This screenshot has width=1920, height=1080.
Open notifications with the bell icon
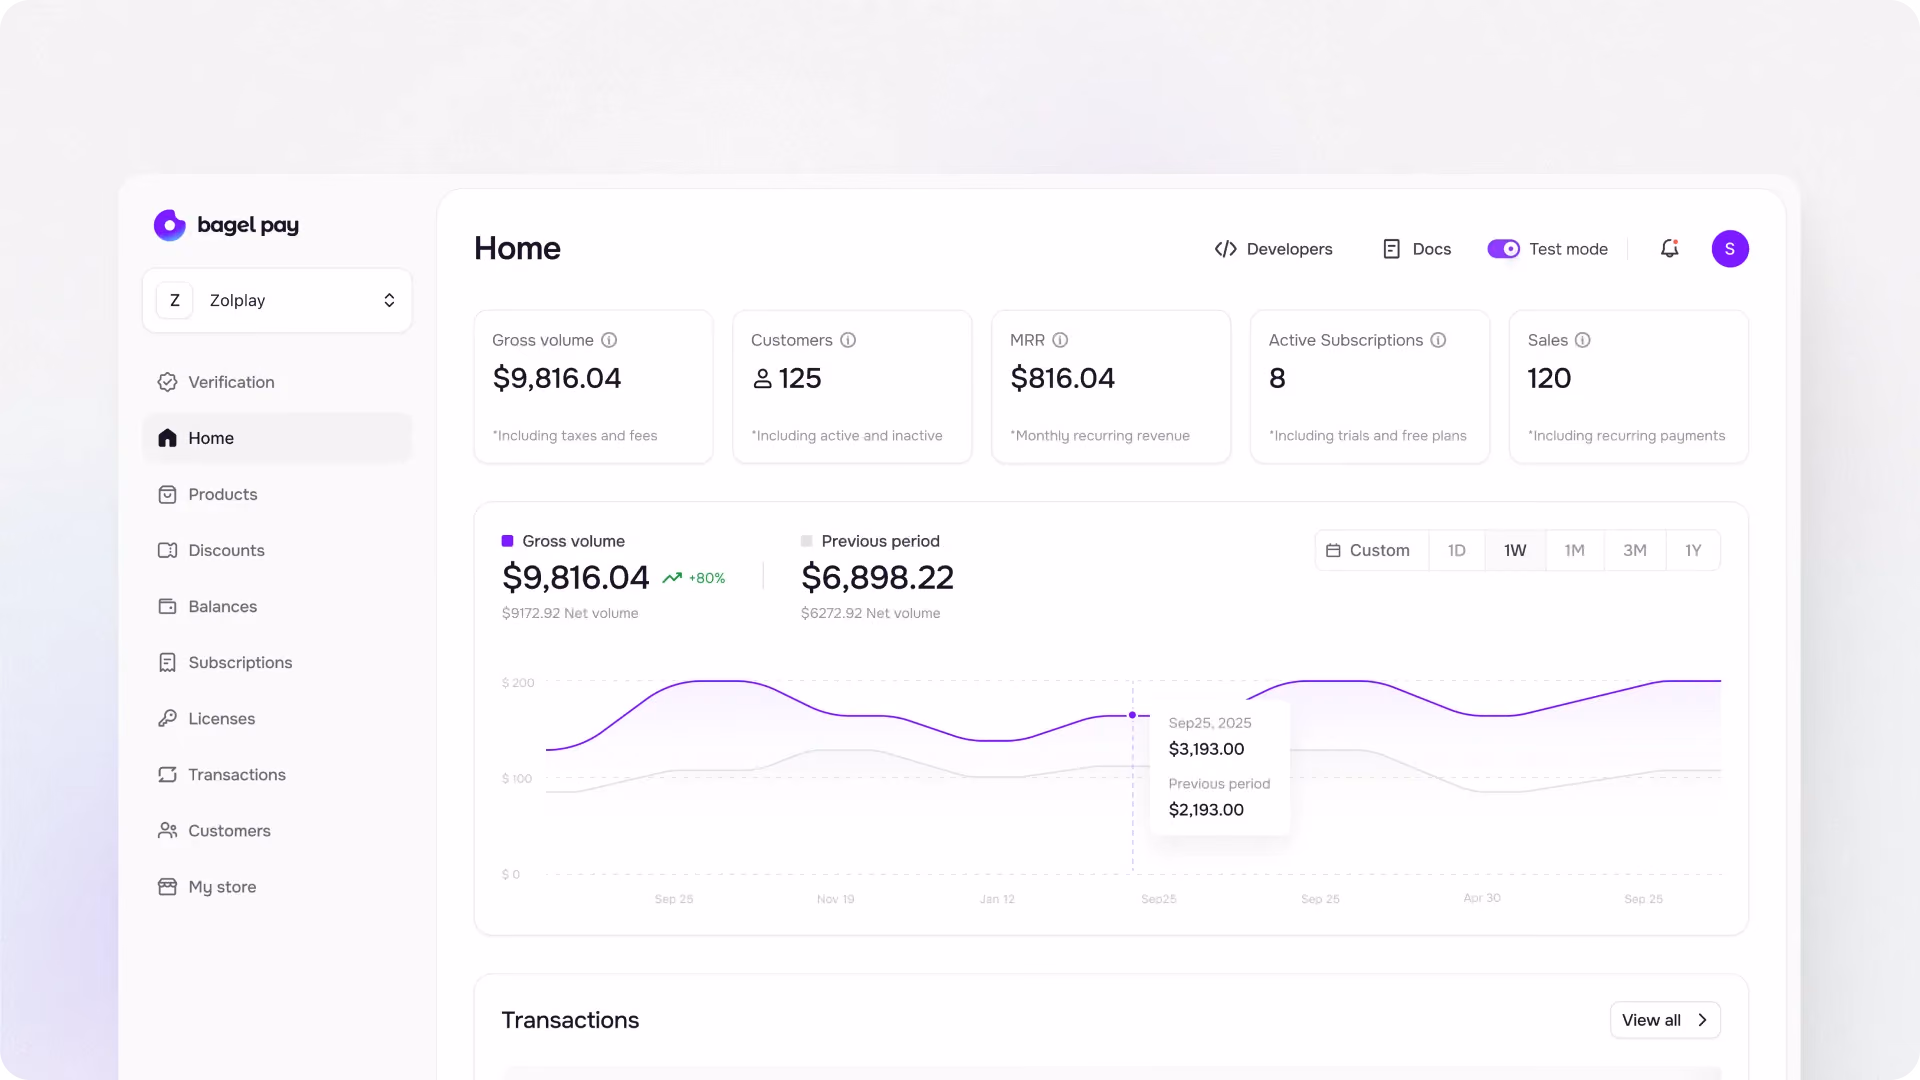pos(1669,249)
